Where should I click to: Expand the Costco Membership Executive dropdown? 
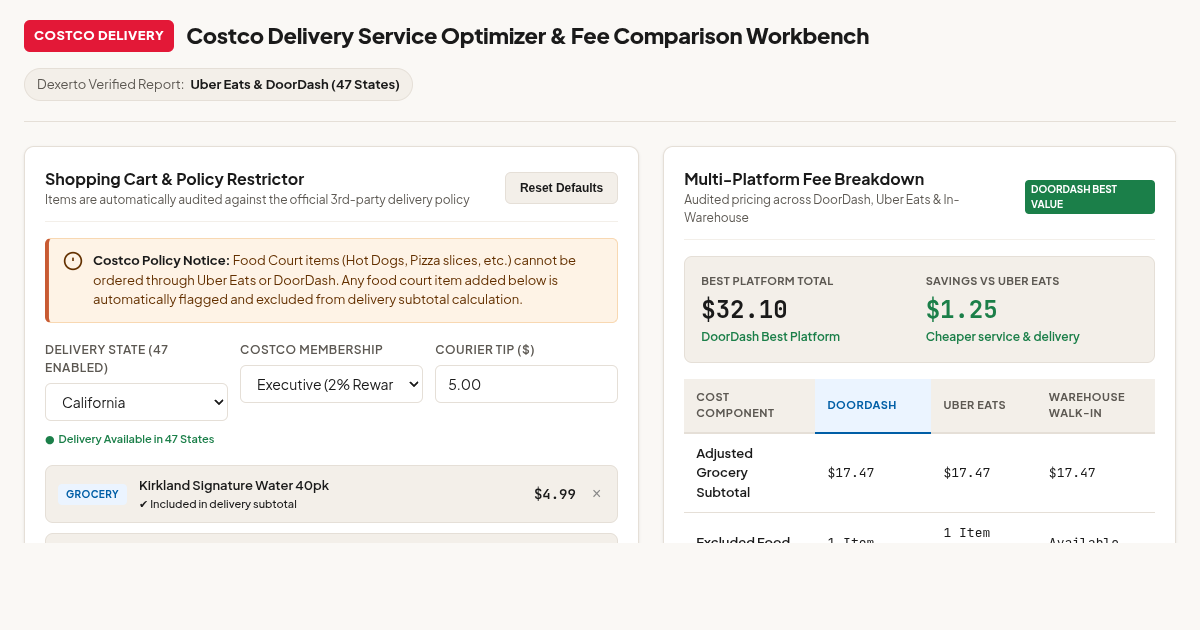331,384
